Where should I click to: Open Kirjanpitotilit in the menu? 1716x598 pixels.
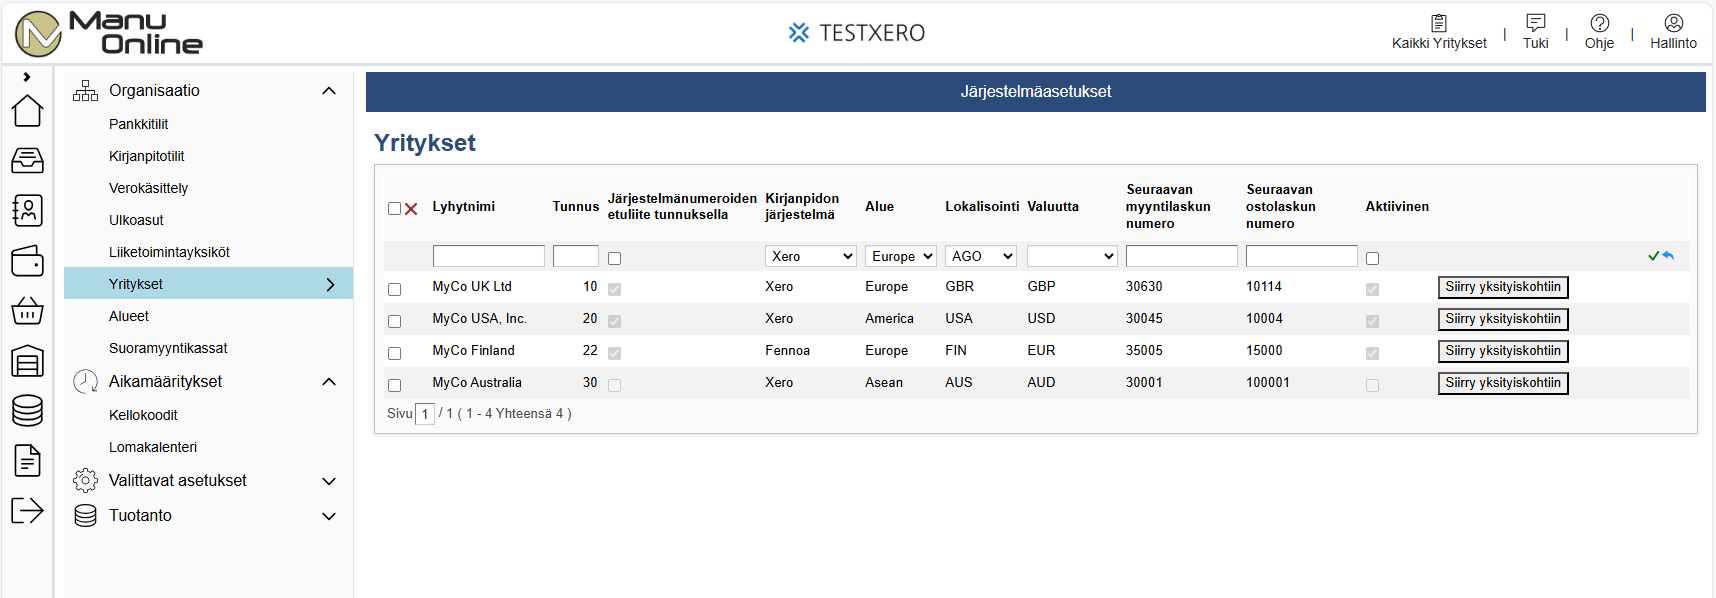(x=147, y=156)
